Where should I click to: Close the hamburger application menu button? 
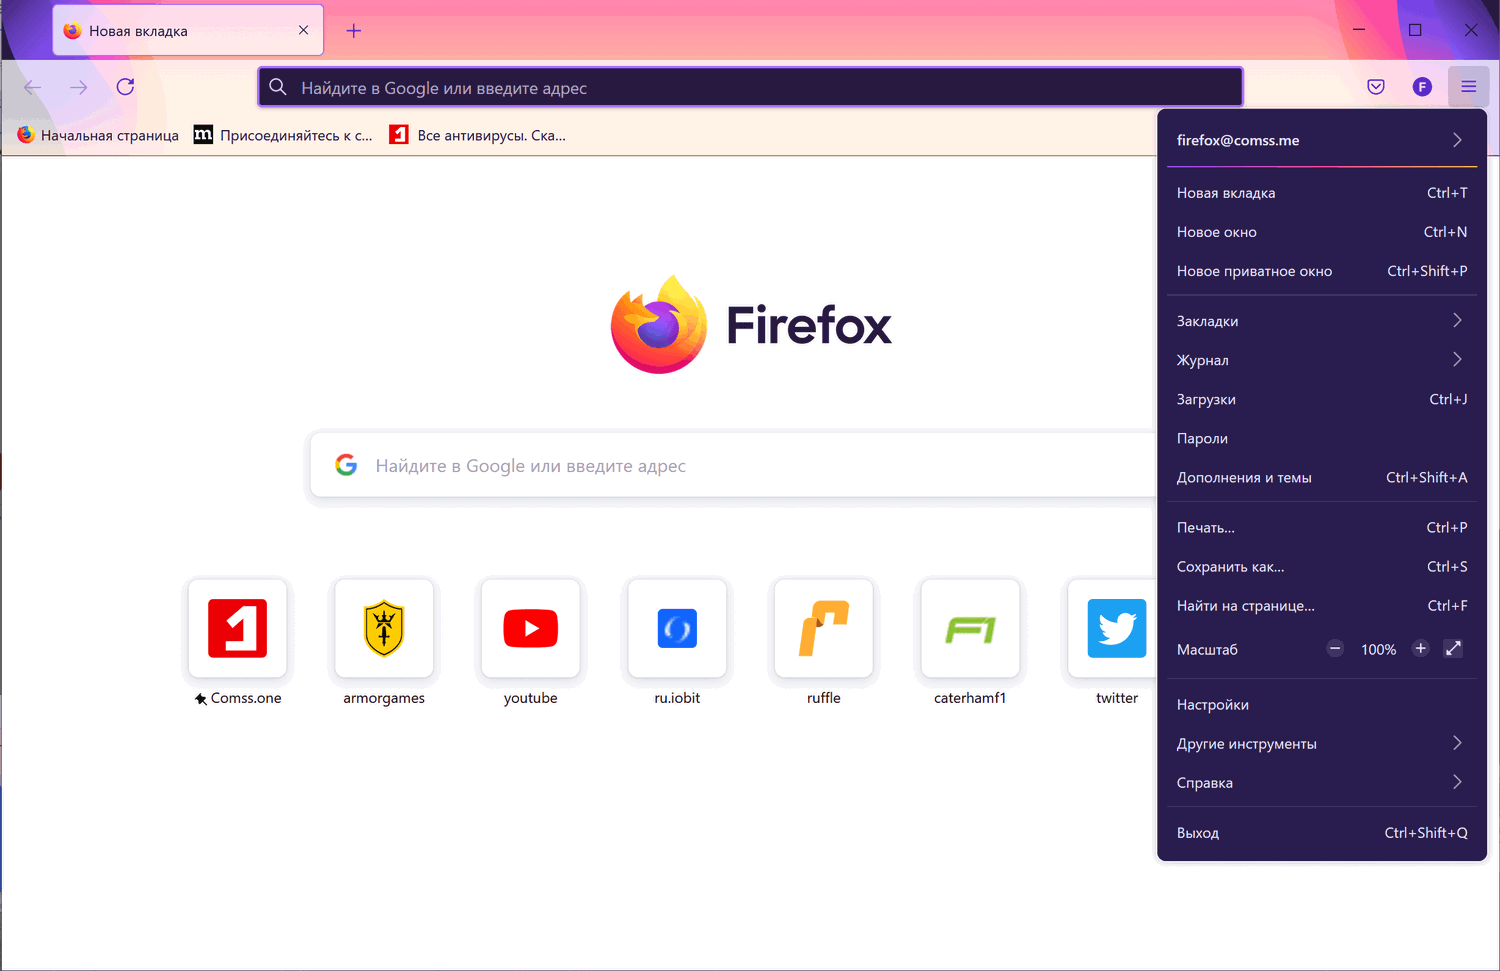[1468, 87]
